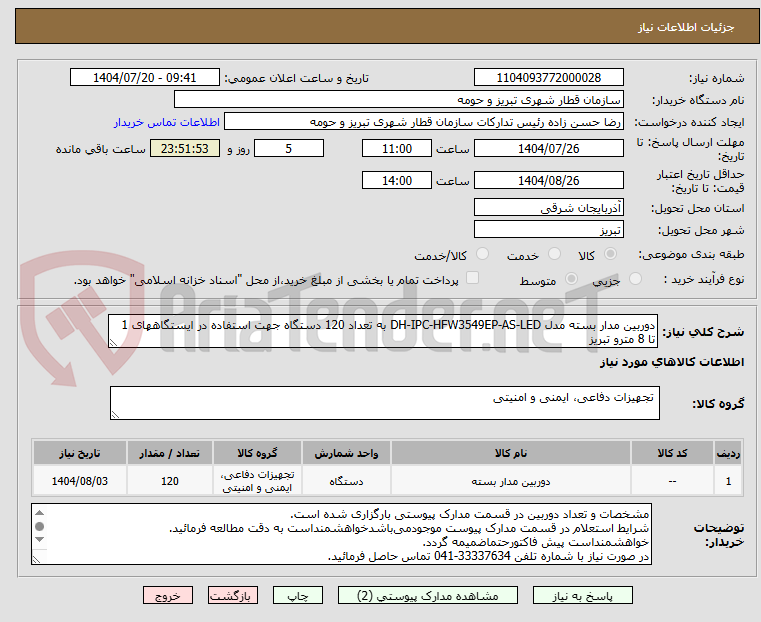Screen dimensions: 761x622
Task: Click the item code cell --
Action: pos(672,481)
